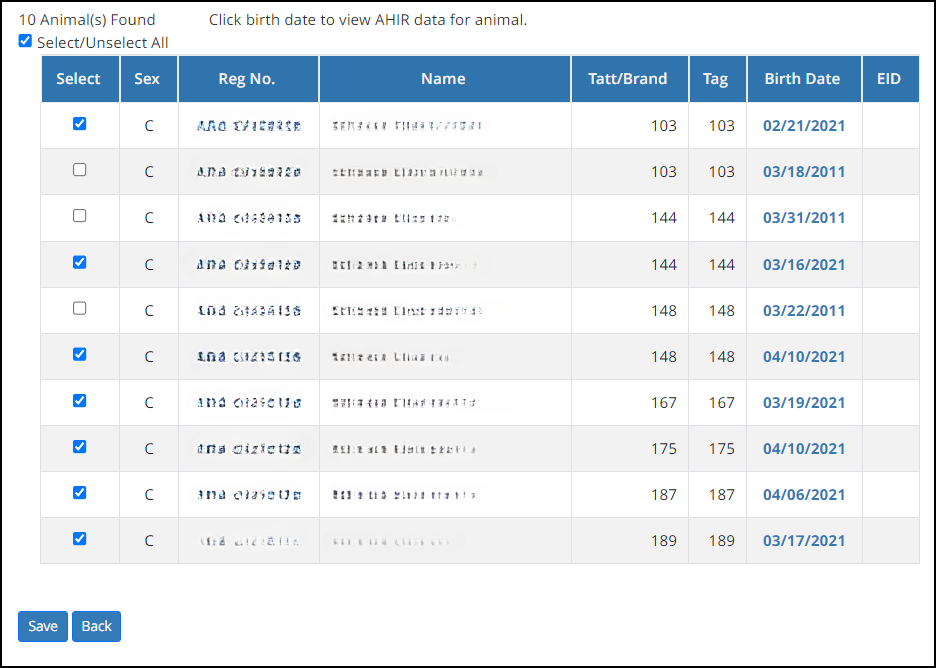Uncheck the row born 03/16/2021

tap(79, 262)
